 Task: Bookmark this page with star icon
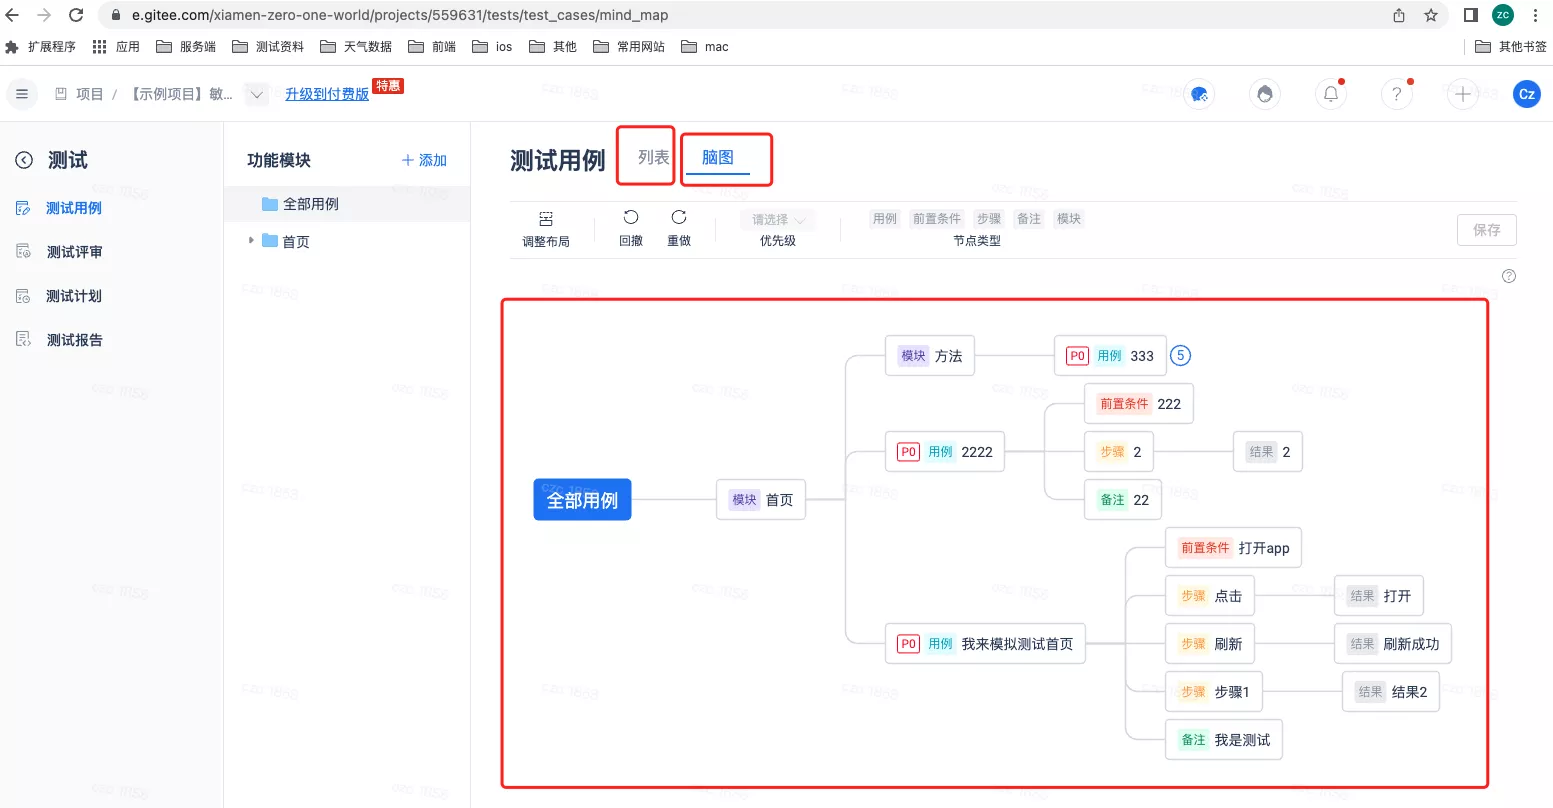pyautogui.click(x=1431, y=15)
